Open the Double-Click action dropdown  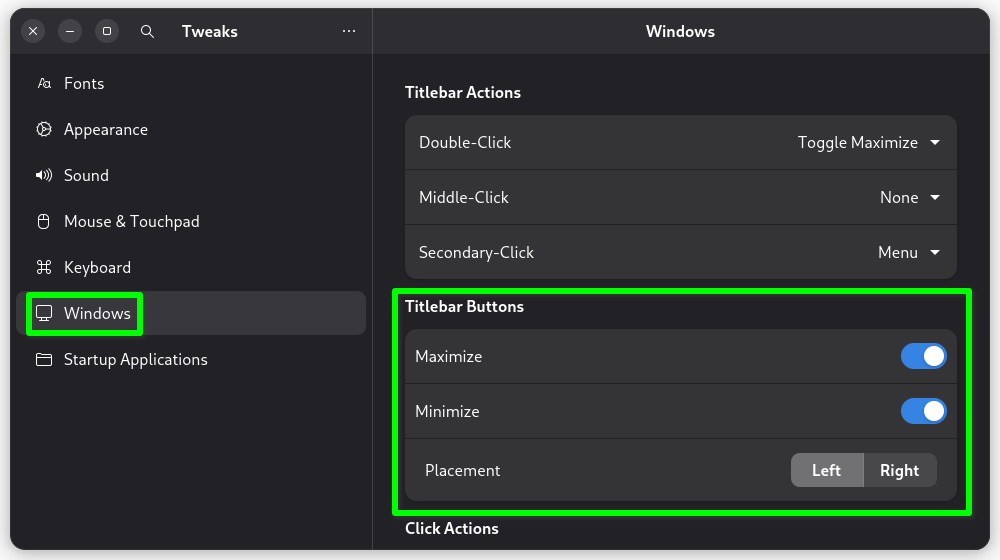tap(868, 143)
